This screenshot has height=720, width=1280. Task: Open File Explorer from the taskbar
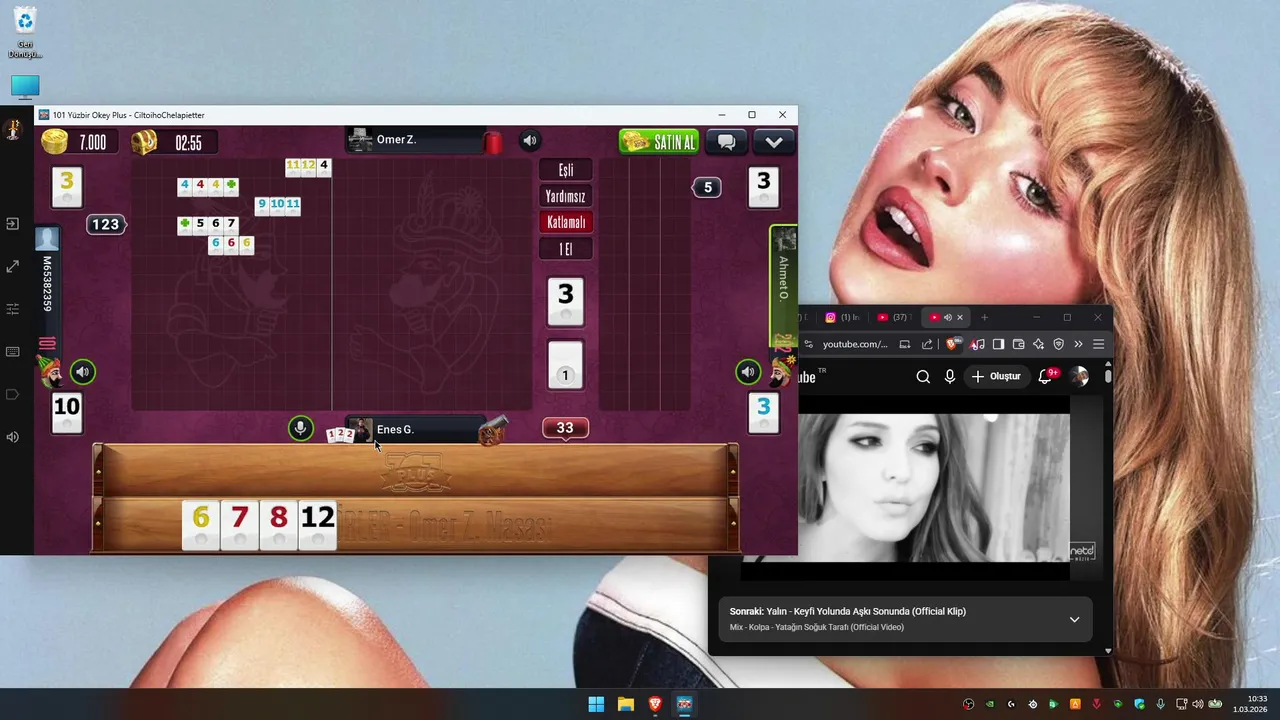pyautogui.click(x=625, y=704)
